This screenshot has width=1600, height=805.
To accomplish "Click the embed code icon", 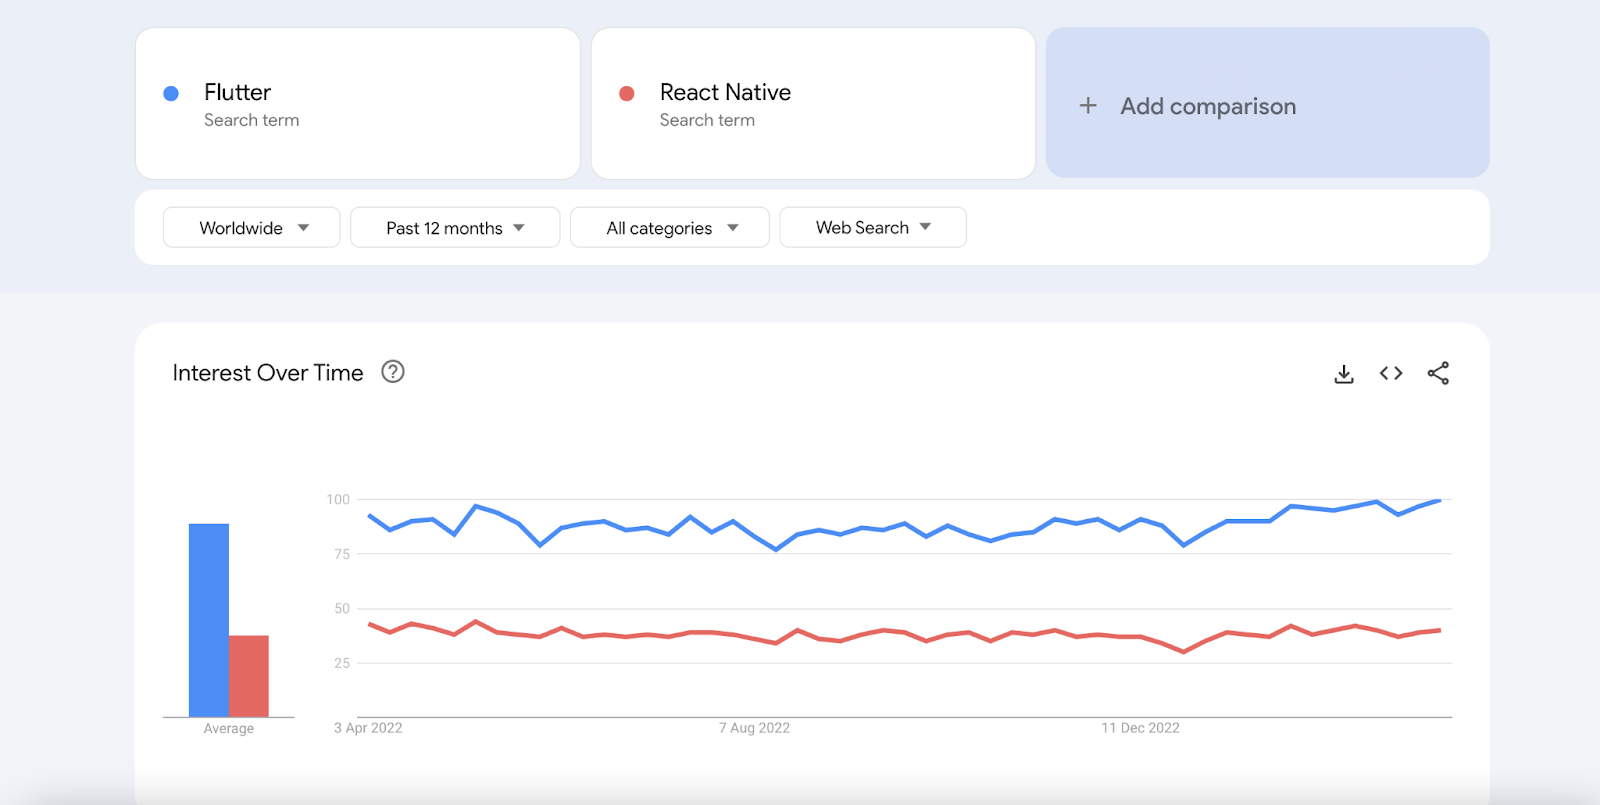I will 1391,373.
